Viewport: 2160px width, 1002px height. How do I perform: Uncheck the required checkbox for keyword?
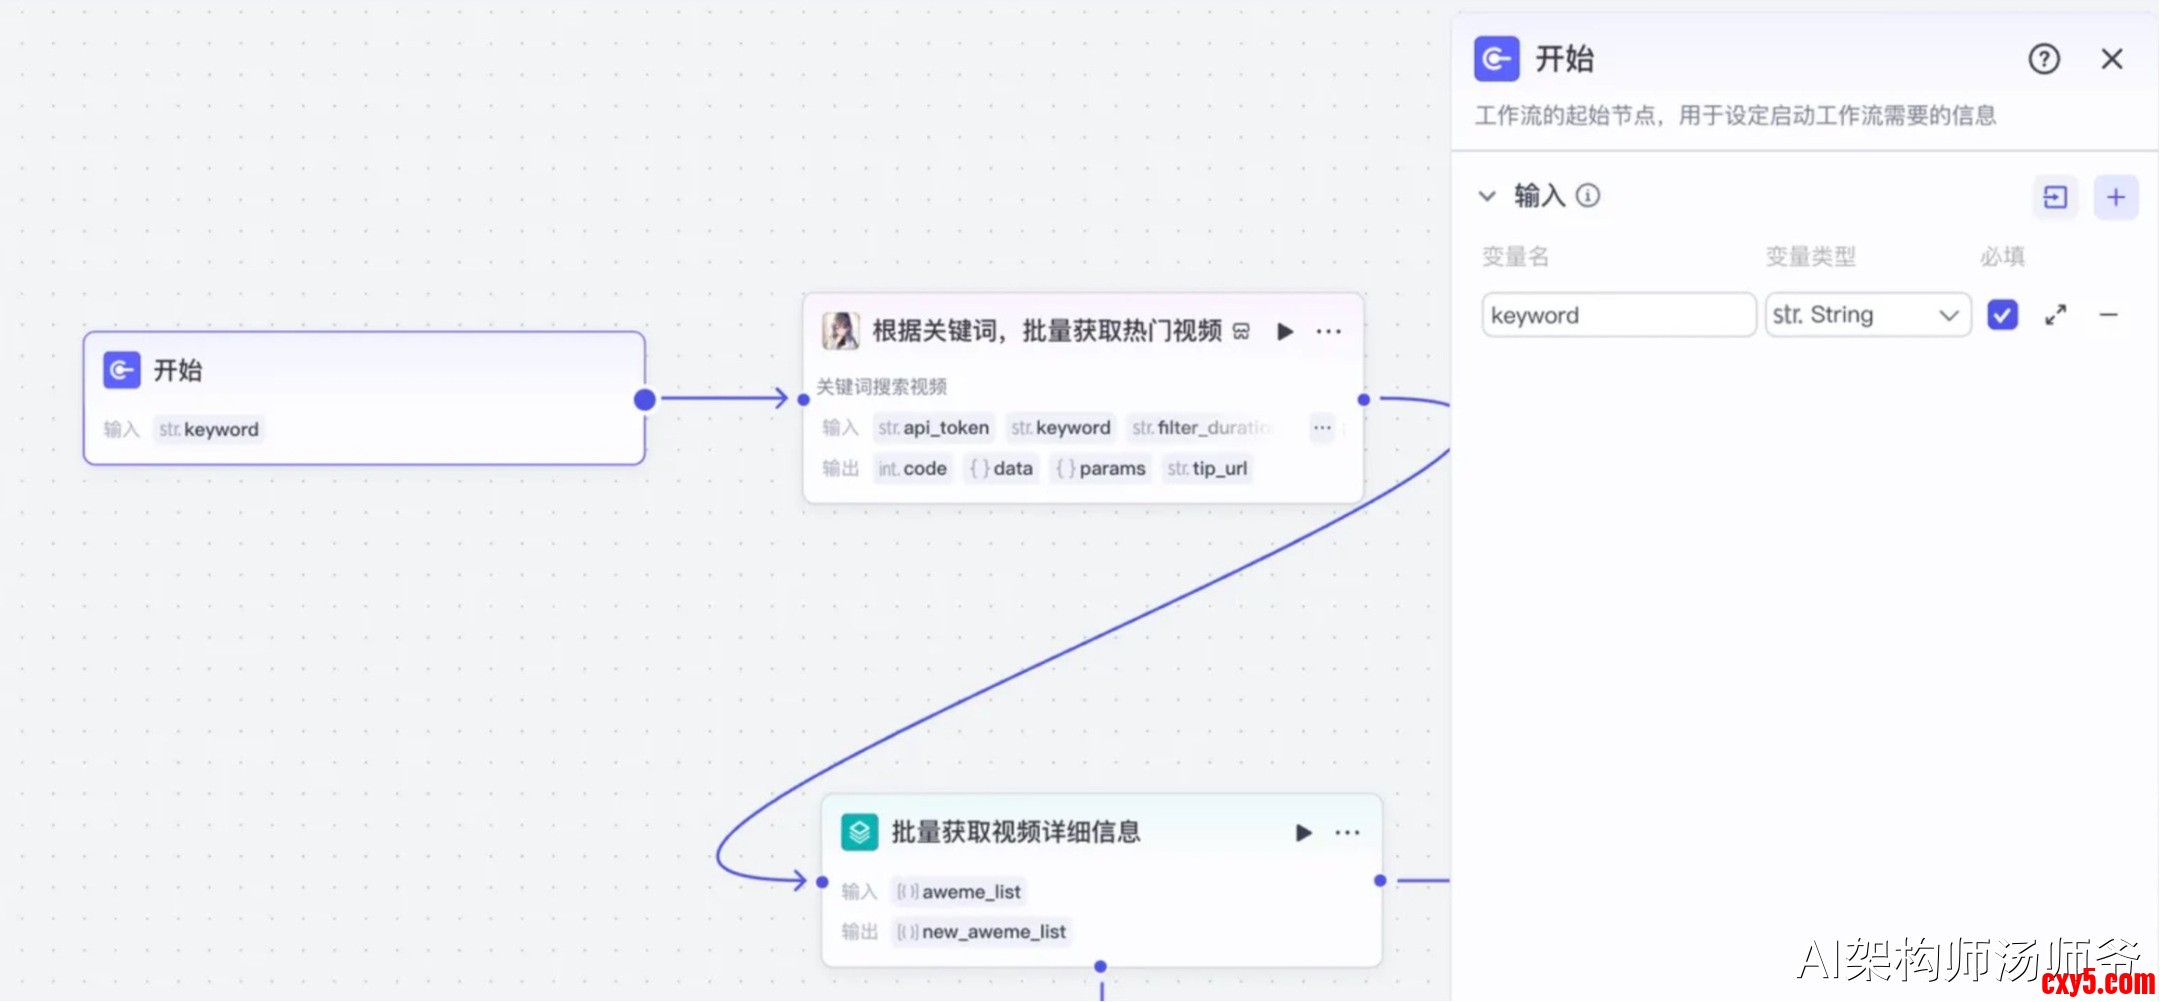[x=2002, y=315]
